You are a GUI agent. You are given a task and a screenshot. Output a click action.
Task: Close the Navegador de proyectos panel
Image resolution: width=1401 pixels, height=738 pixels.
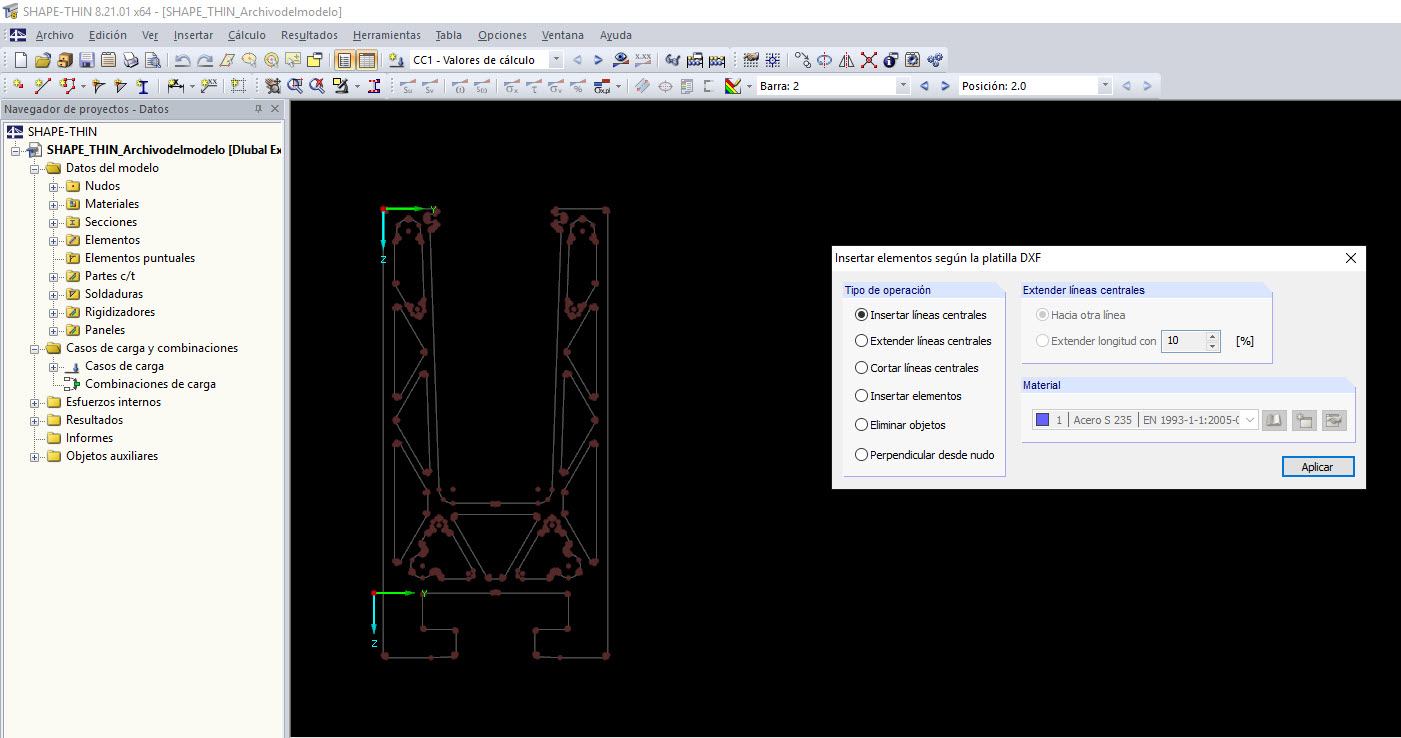[275, 109]
